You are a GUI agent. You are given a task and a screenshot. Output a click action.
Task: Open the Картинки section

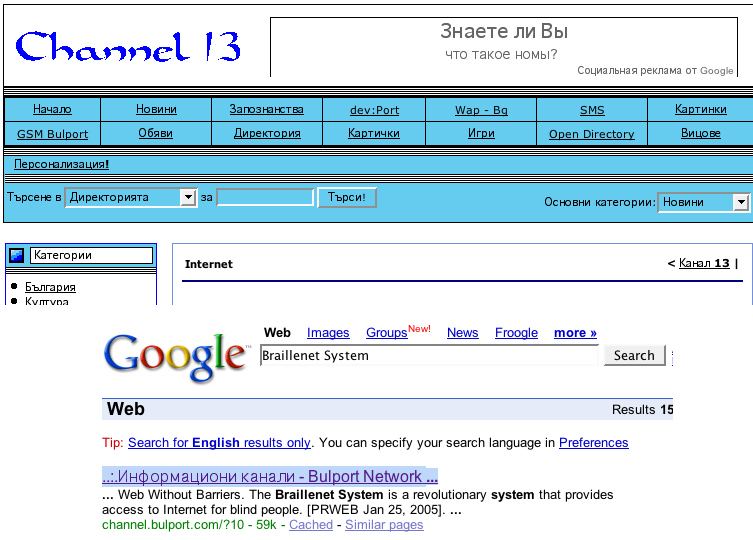(701, 110)
